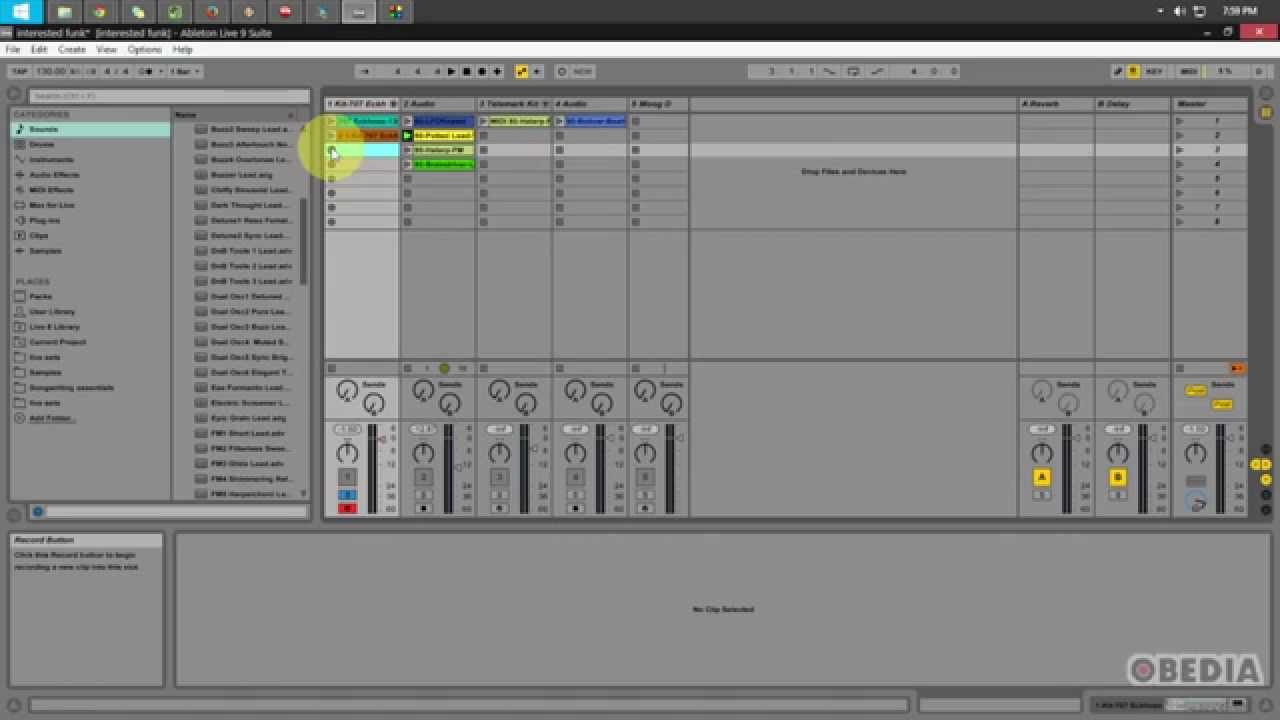This screenshot has height=720, width=1280.
Task: Launch scene 1 in Master track
Action: coord(1180,121)
